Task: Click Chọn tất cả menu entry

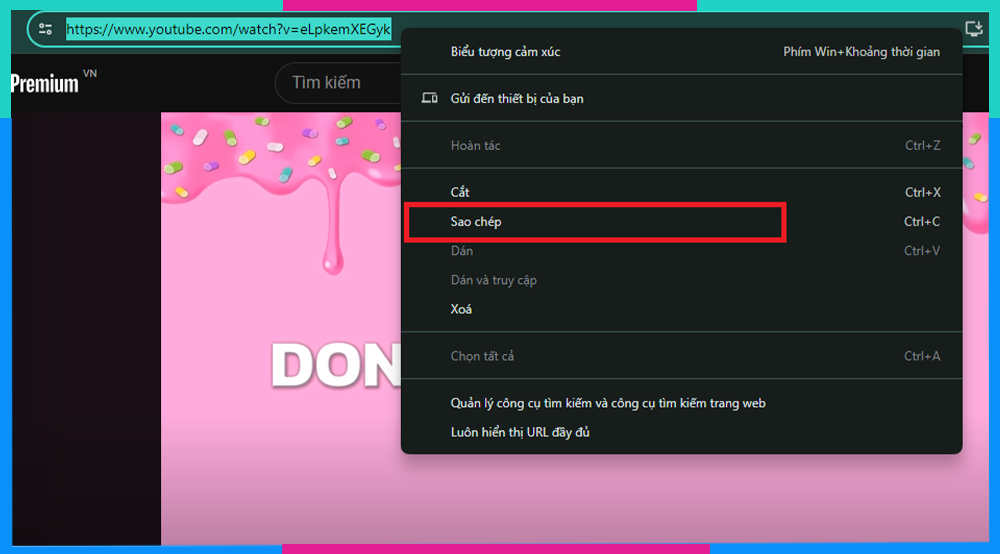Action: point(482,356)
